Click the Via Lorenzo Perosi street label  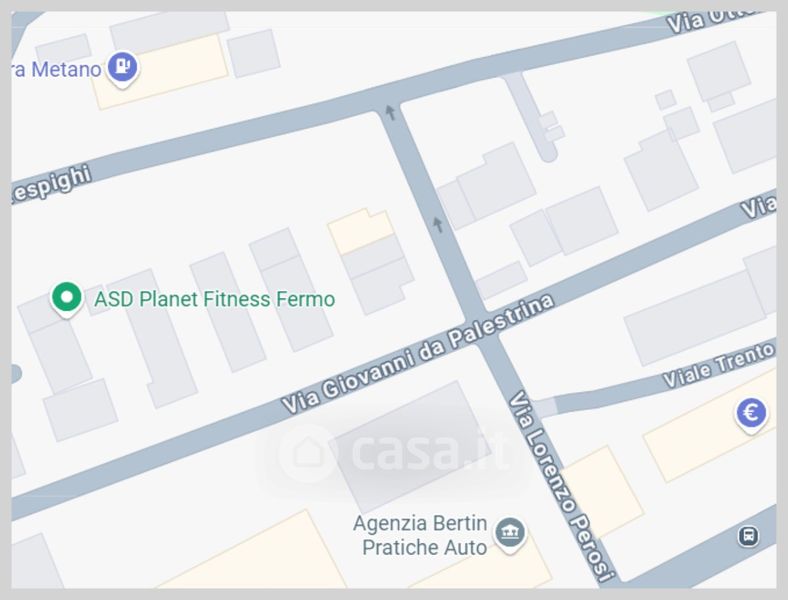click(x=561, y=486)
